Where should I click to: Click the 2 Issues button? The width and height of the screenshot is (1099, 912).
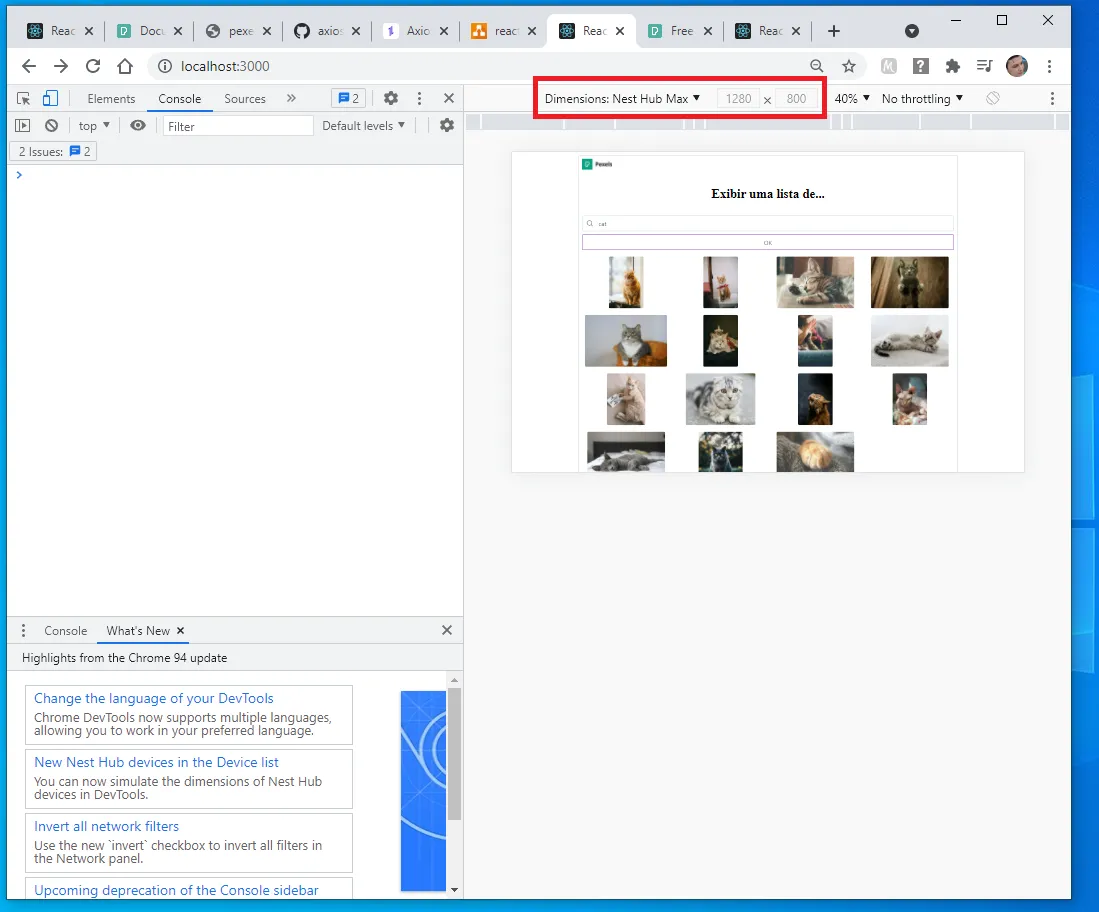[53, 151]
